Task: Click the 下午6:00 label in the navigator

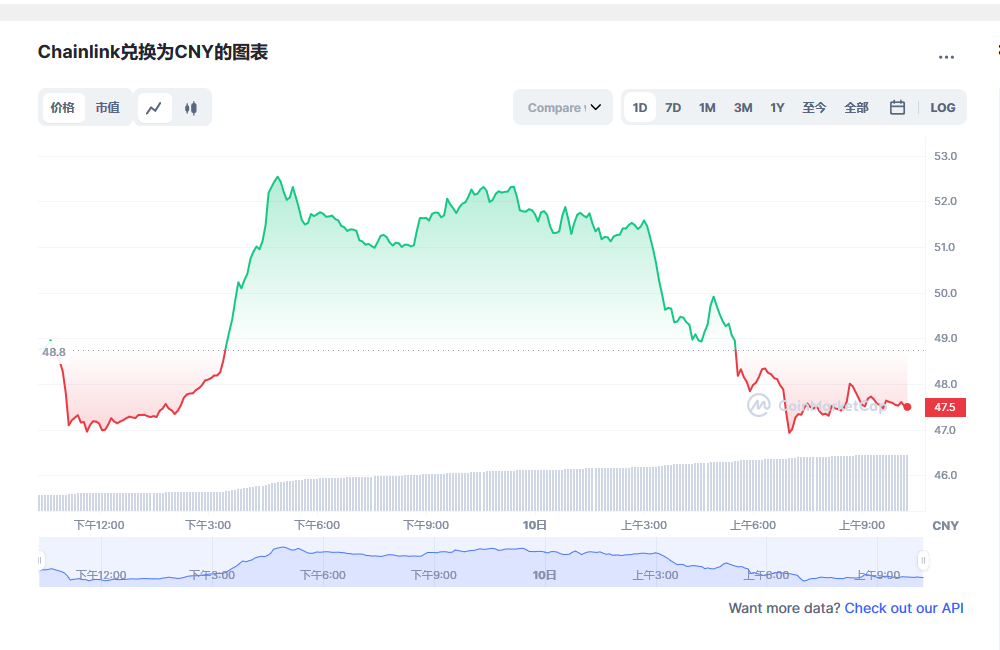Action: coord(323,575)
